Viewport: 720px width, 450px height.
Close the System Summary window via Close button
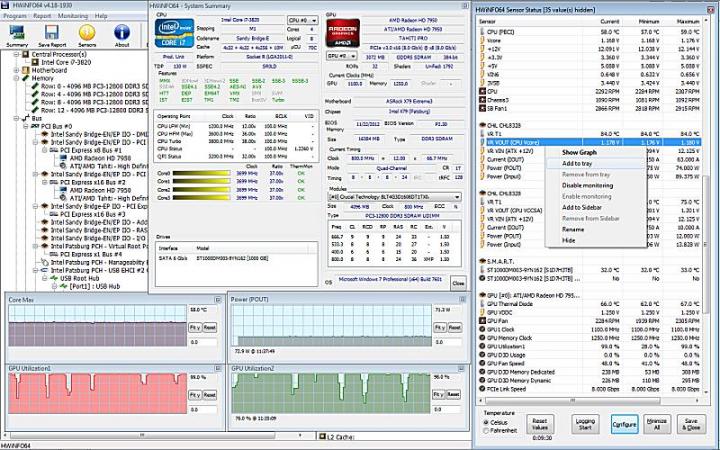pyautogui.click(x=458, y=283)
